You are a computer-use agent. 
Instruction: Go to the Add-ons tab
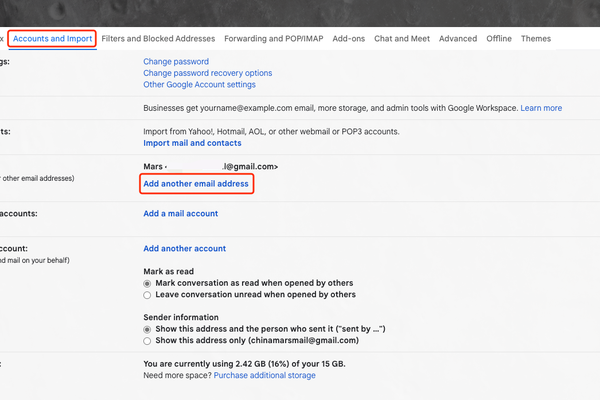click(x=349, y=39)
